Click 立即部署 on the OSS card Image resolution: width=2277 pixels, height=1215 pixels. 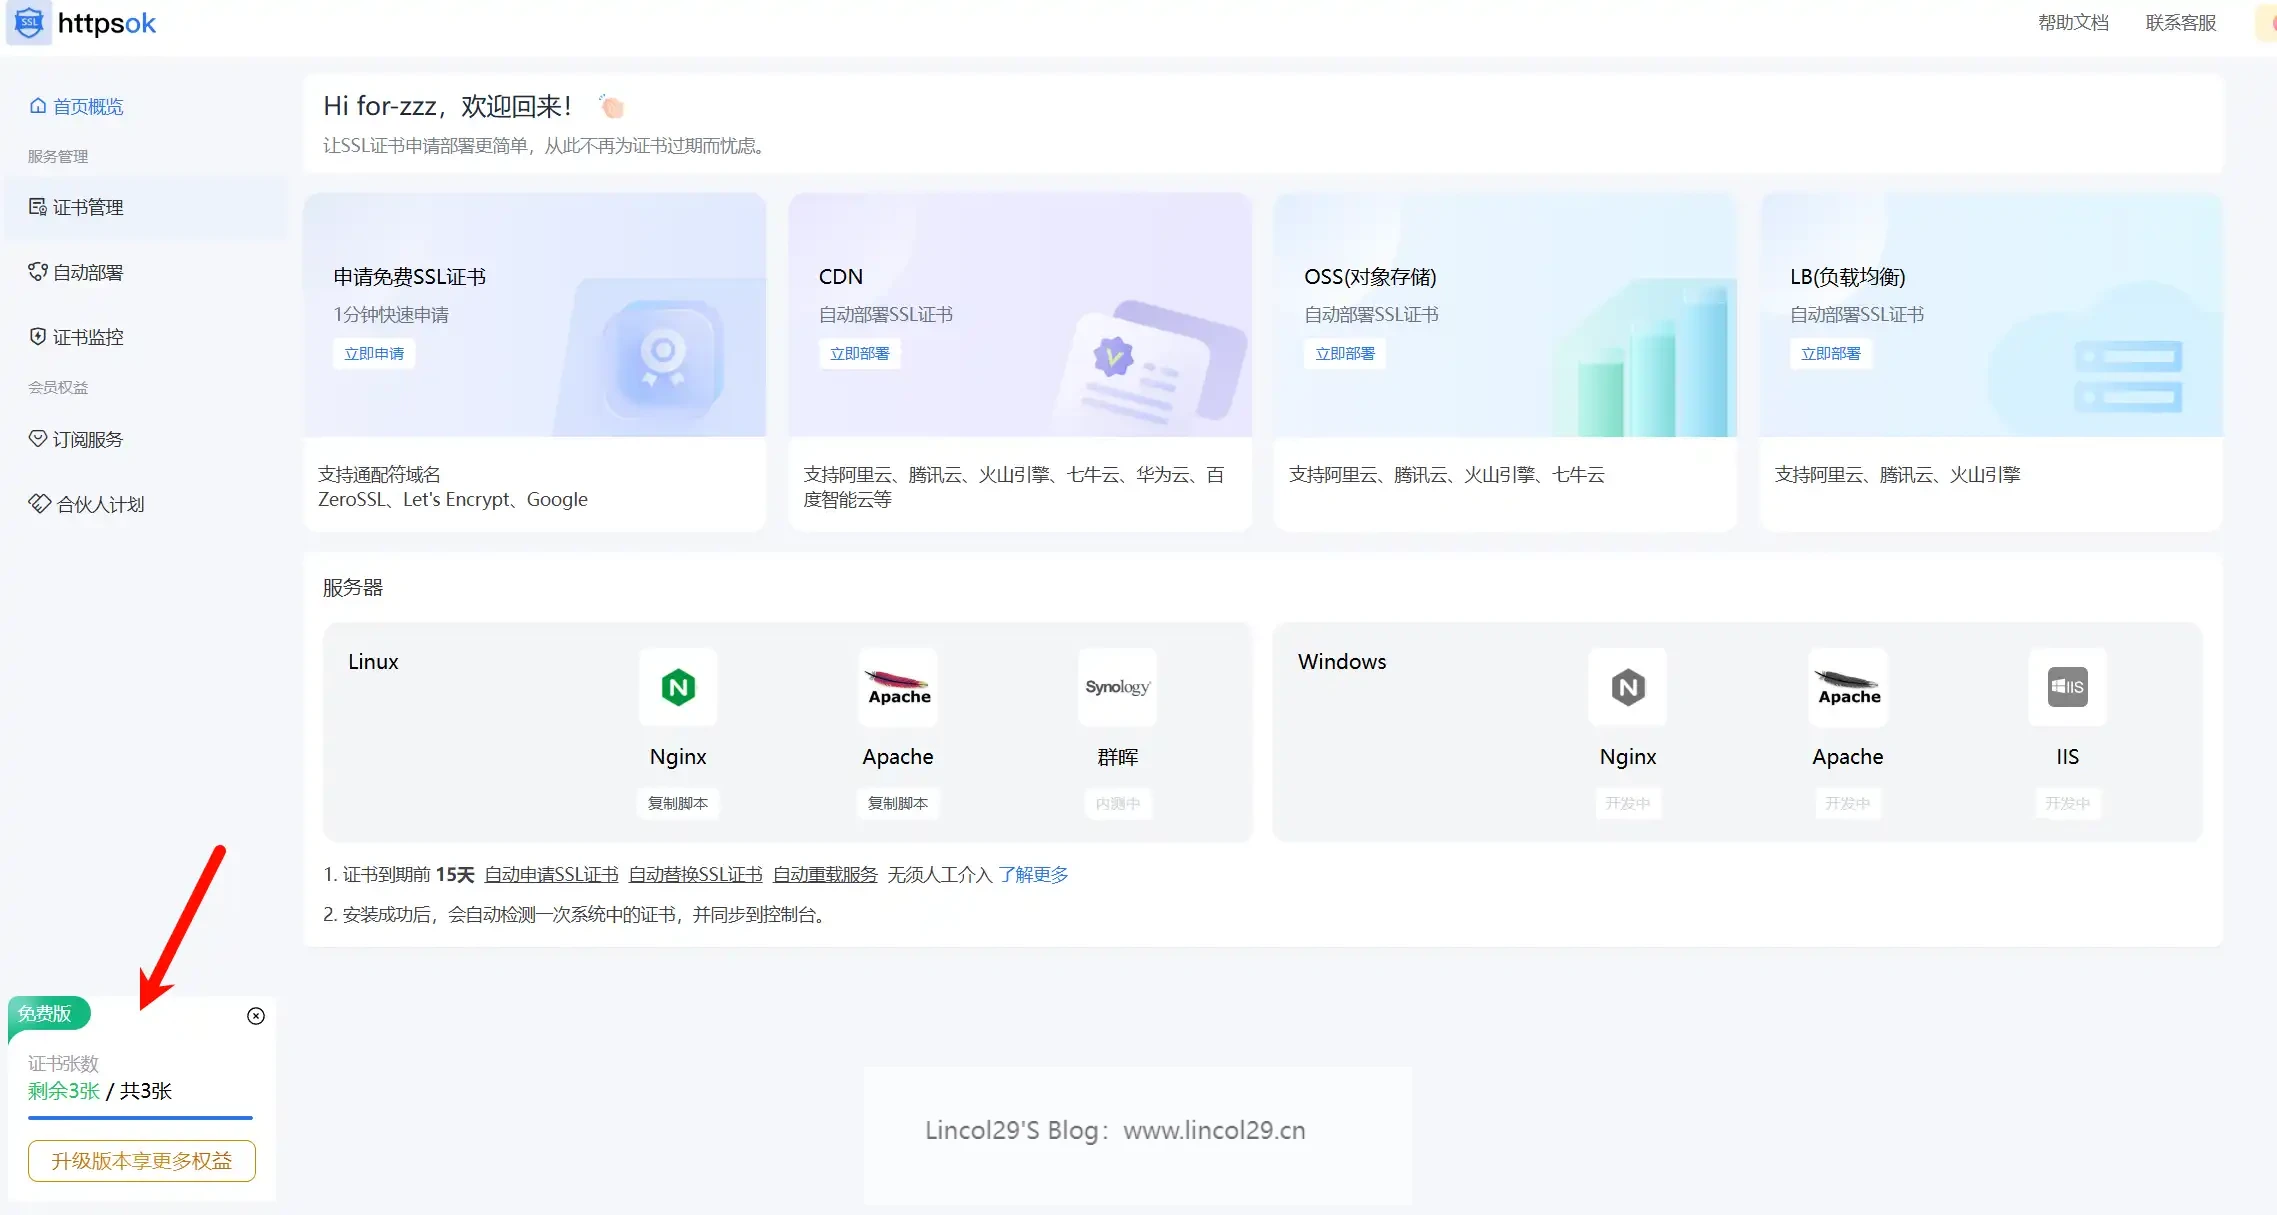point(1345,353)
